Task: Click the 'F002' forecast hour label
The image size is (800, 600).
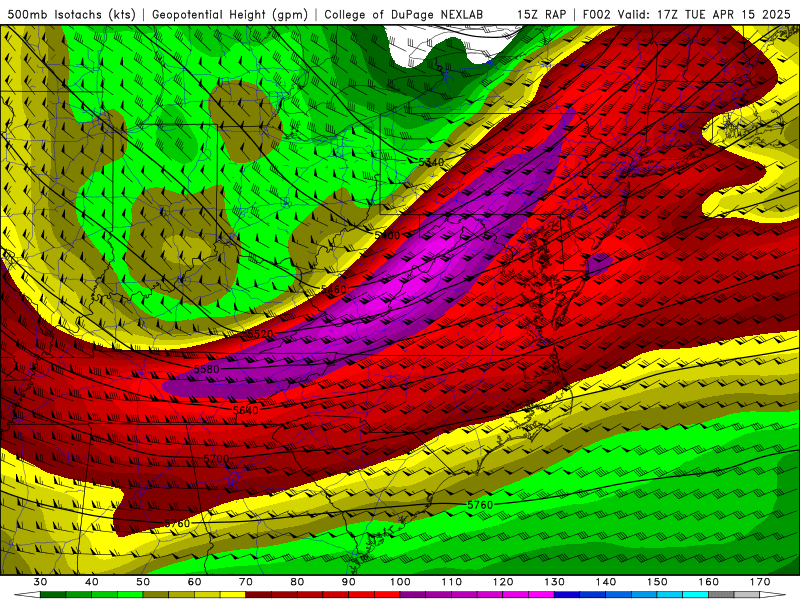Action: pyautogui.click(x=596, y=15)
